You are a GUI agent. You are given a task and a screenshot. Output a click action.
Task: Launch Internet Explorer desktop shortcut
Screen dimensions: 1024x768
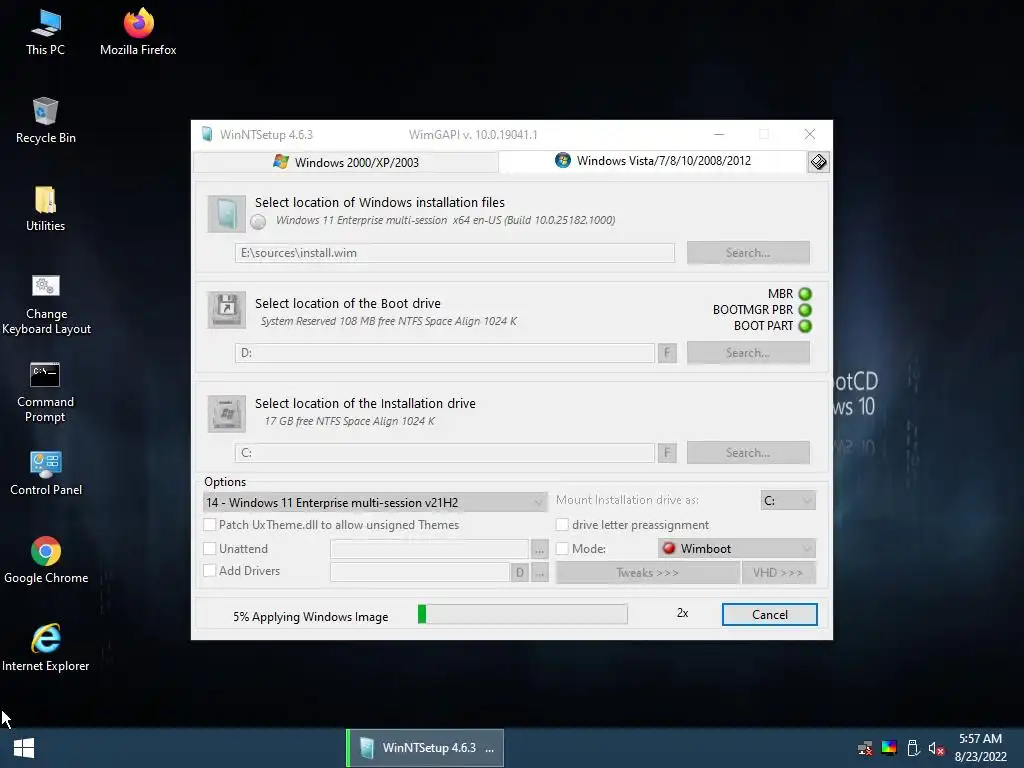coord(46,648)
